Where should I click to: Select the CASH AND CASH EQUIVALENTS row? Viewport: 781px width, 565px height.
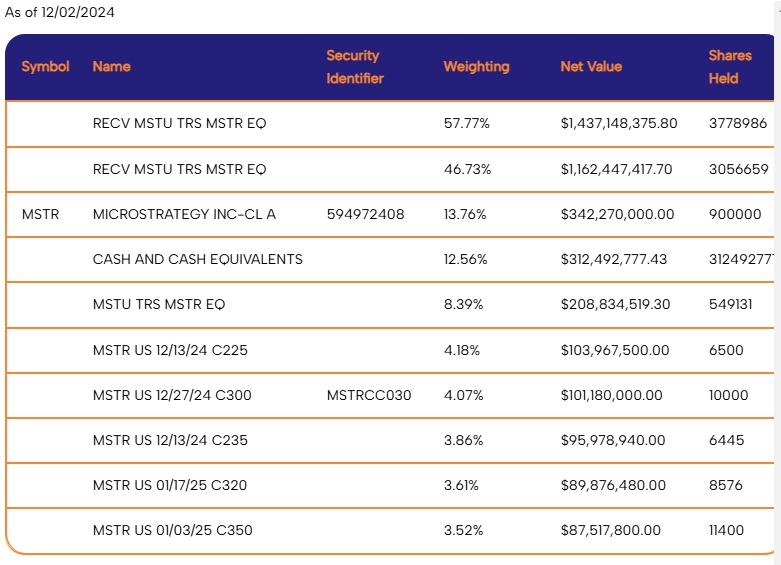pos(390,260)
